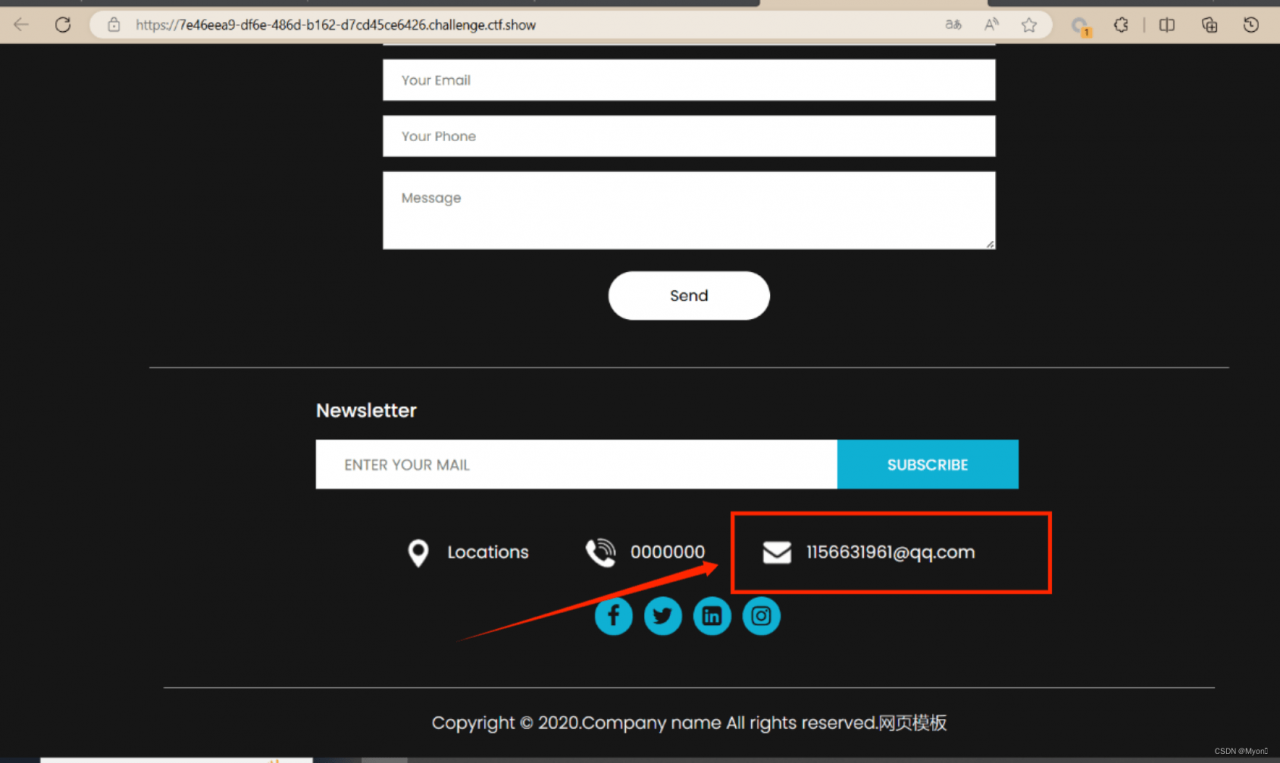Open the Twitter social icon
1280x763 pixels.
[662, 616]
